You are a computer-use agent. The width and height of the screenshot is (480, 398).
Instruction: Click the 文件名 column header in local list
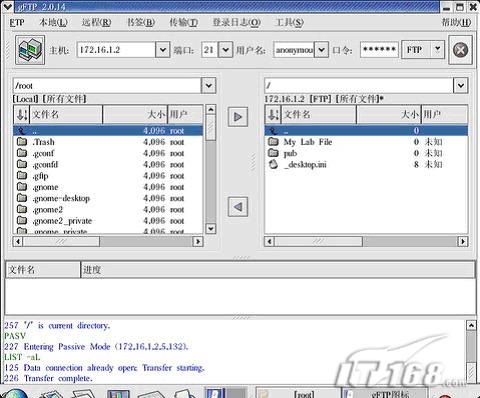pyautogui.click(x=66, y=114)
